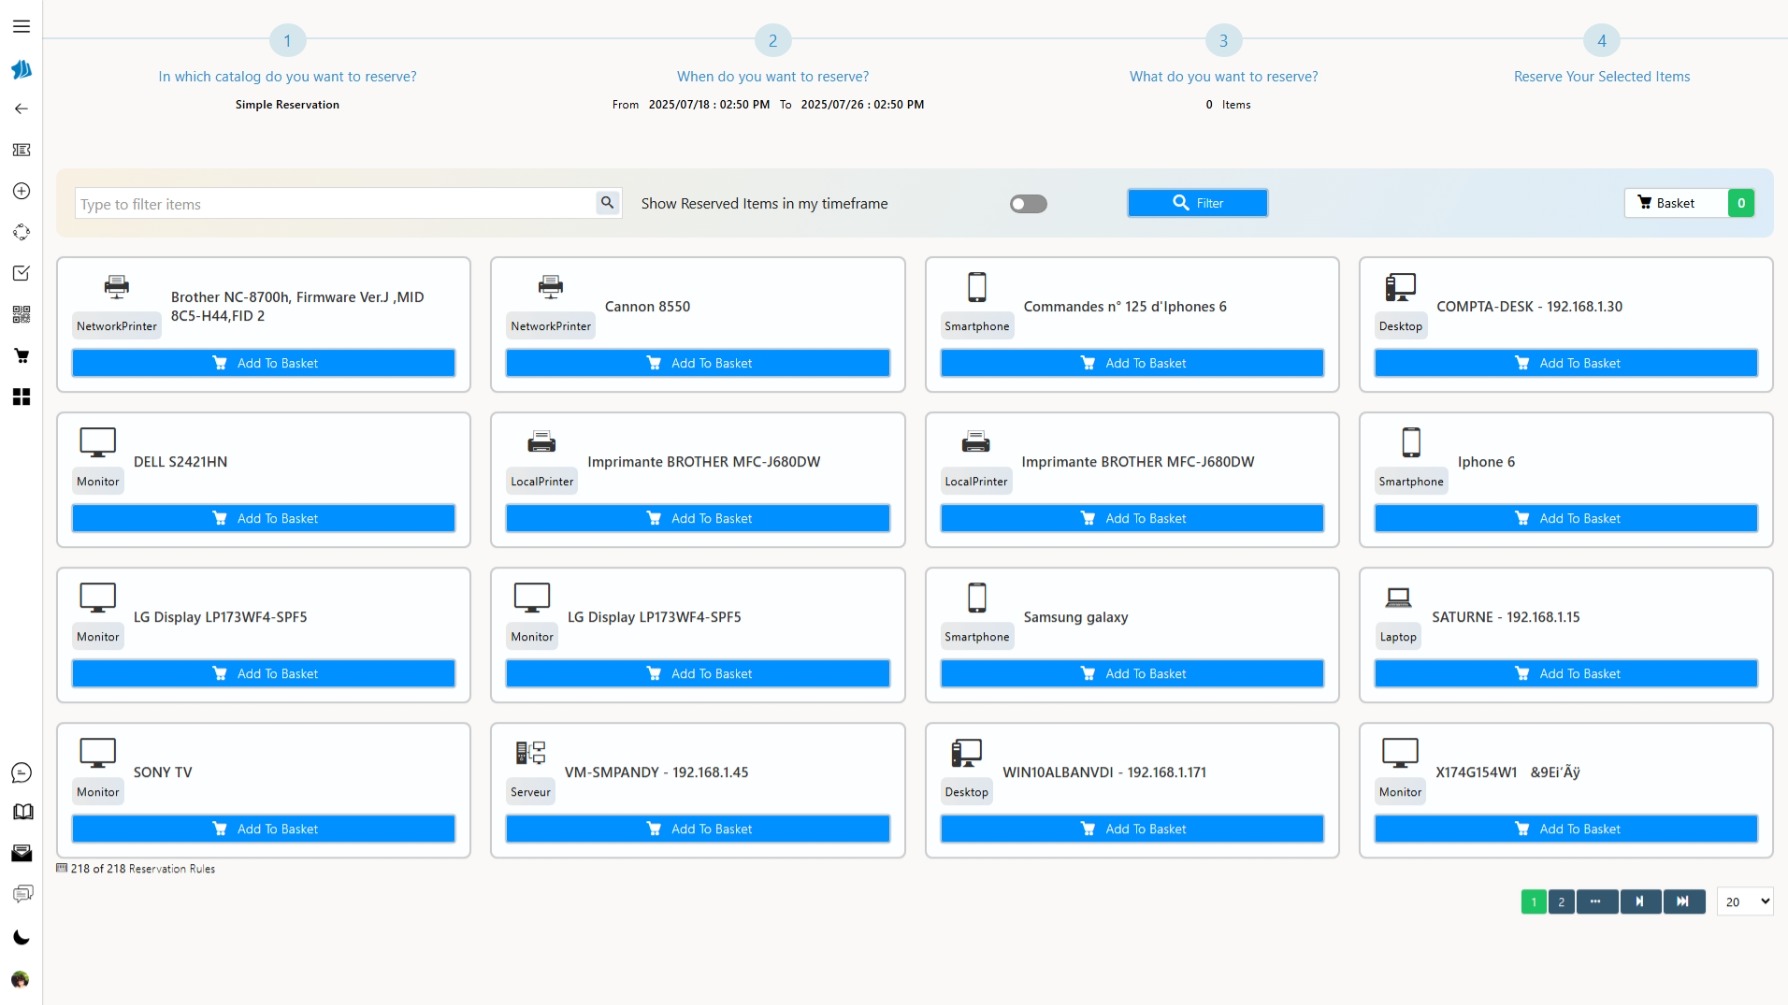Jump to the last page of results
This screenshot has height=1005, width=1788.
tap(1683, 901)
